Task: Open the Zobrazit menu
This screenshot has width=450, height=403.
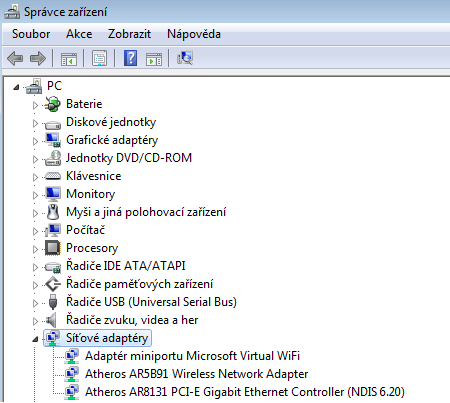Action: point(129,34)
